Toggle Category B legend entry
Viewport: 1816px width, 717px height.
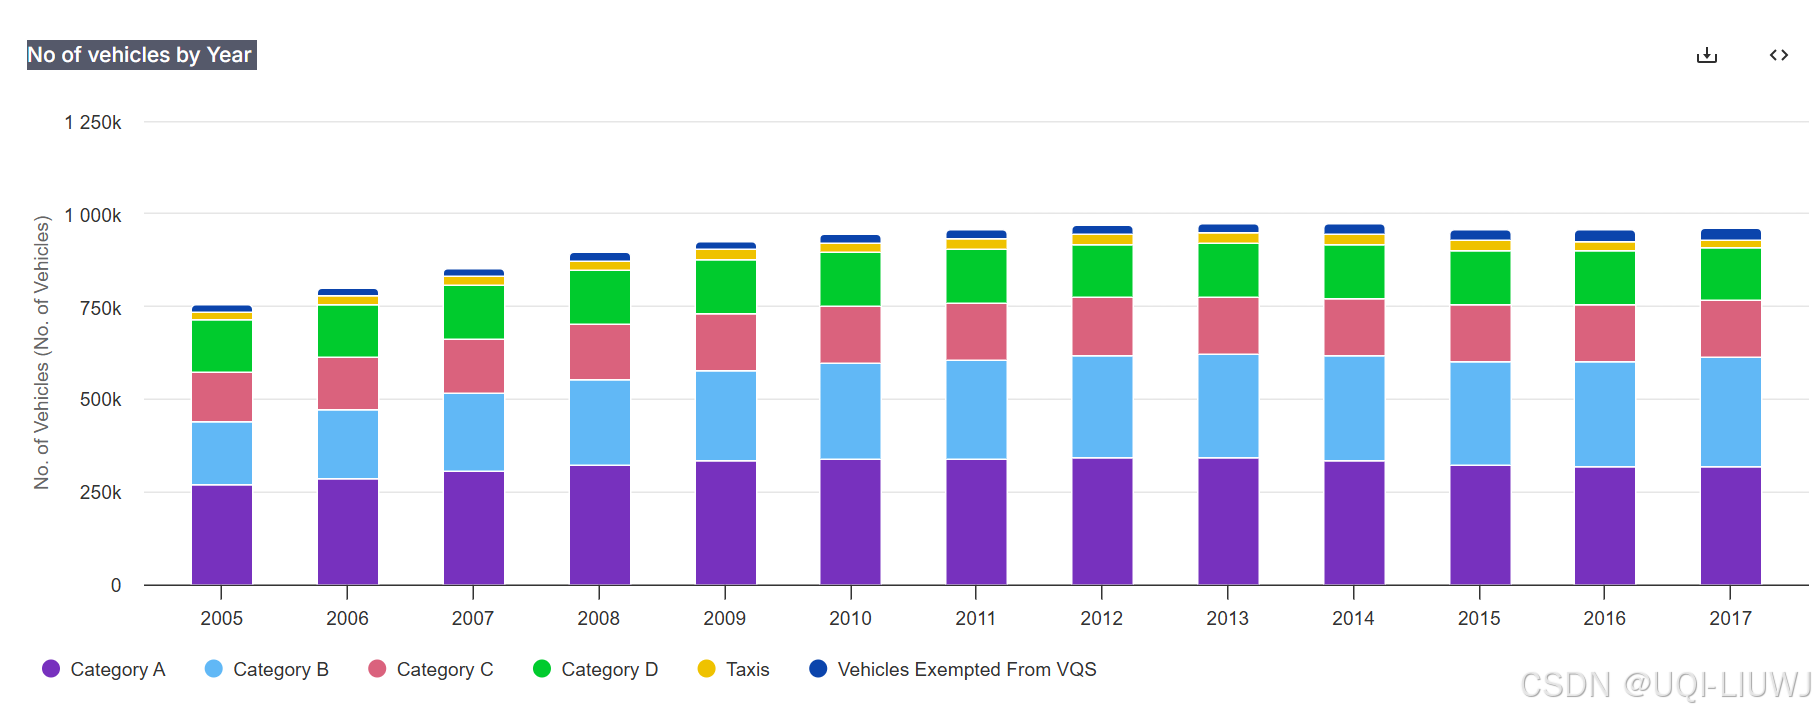(280, 669)
